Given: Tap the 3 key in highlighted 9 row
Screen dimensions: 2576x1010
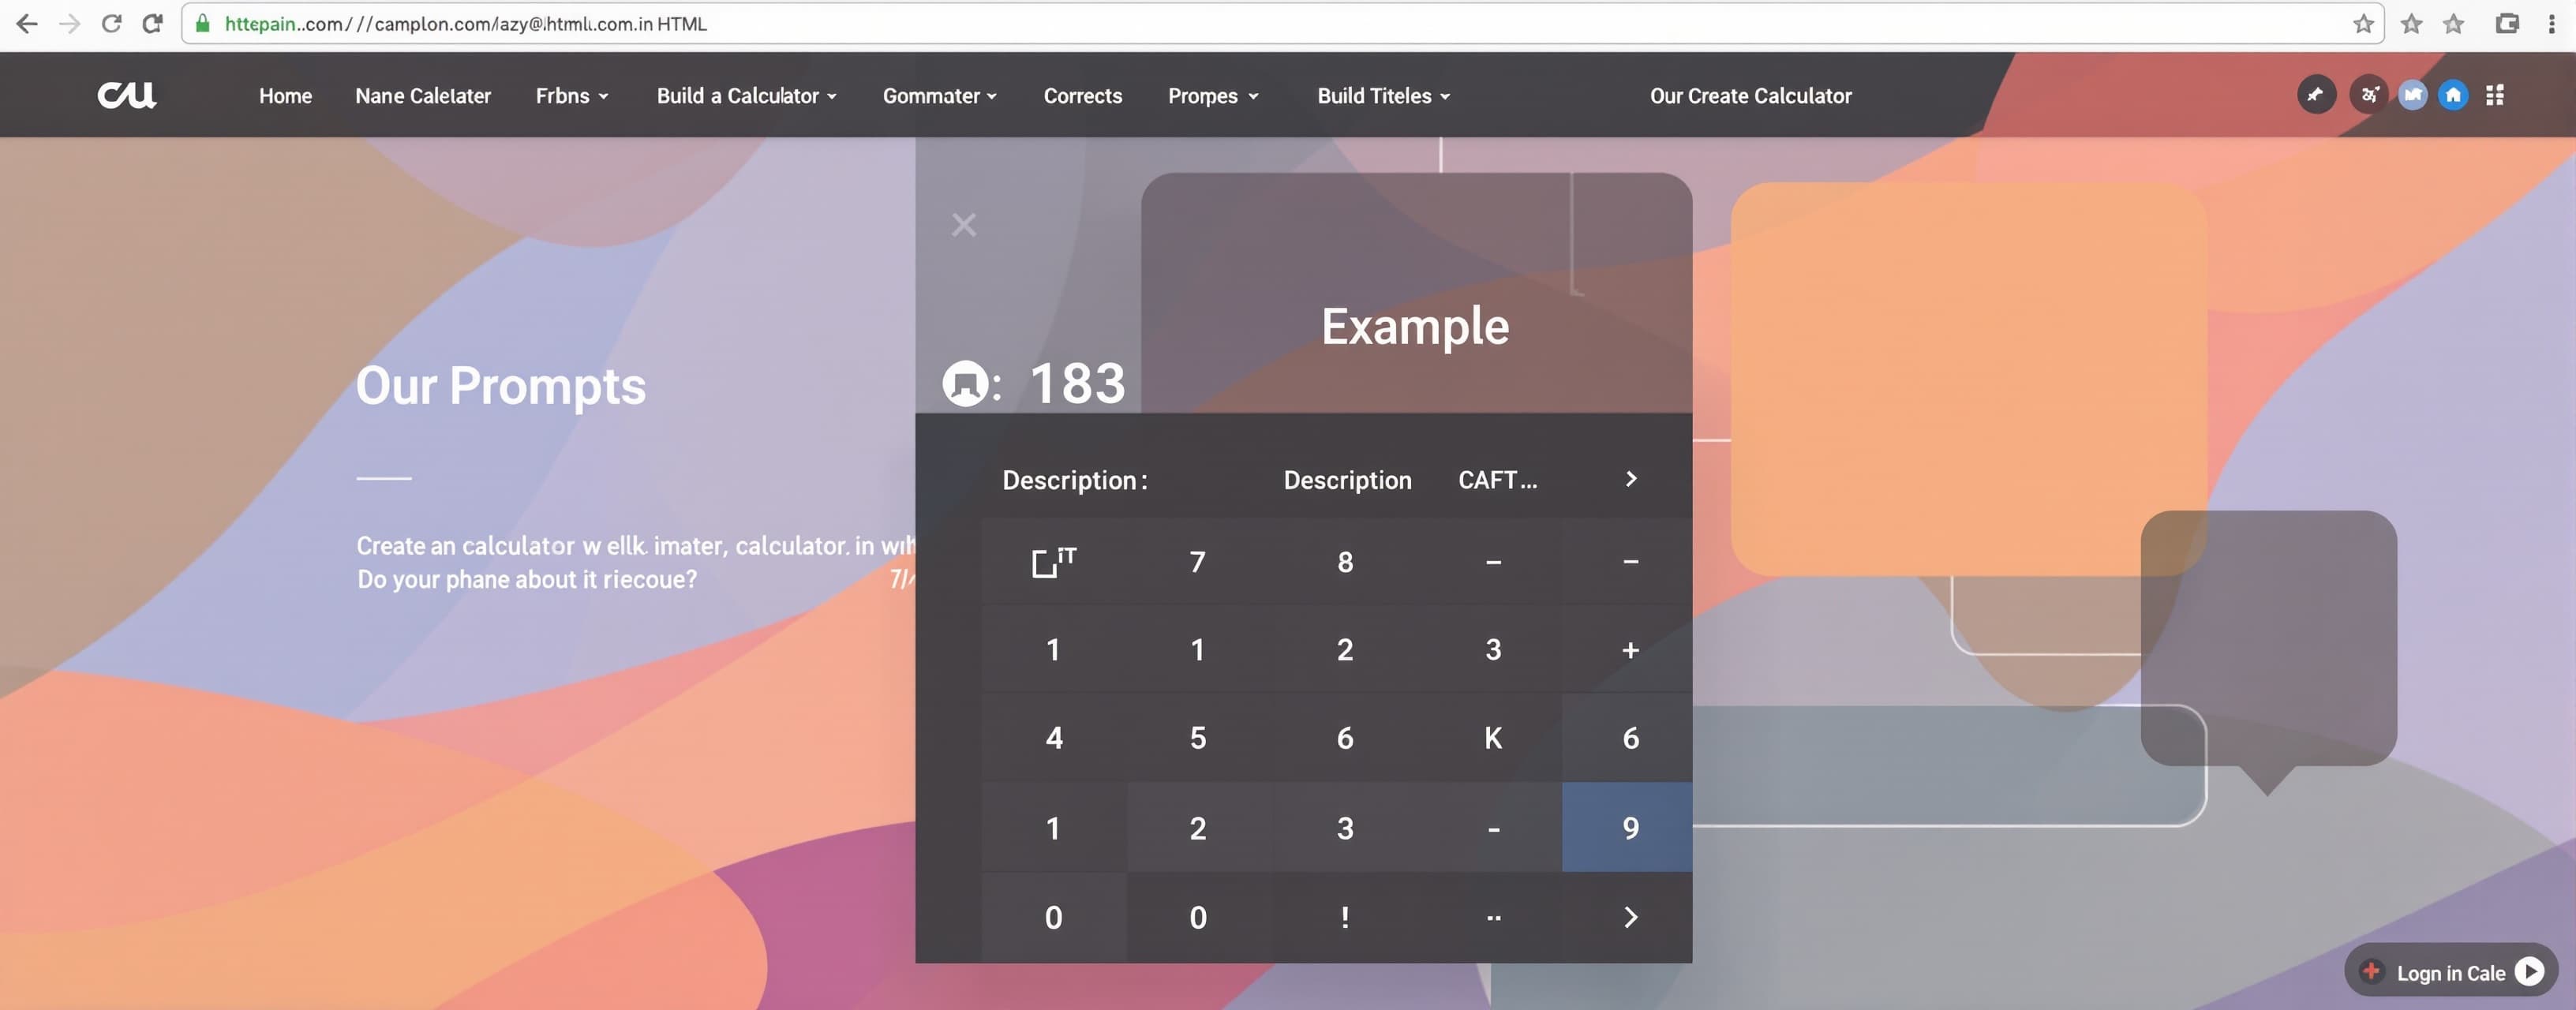Looking at the screenshot, I should [x=1345, y=828].
